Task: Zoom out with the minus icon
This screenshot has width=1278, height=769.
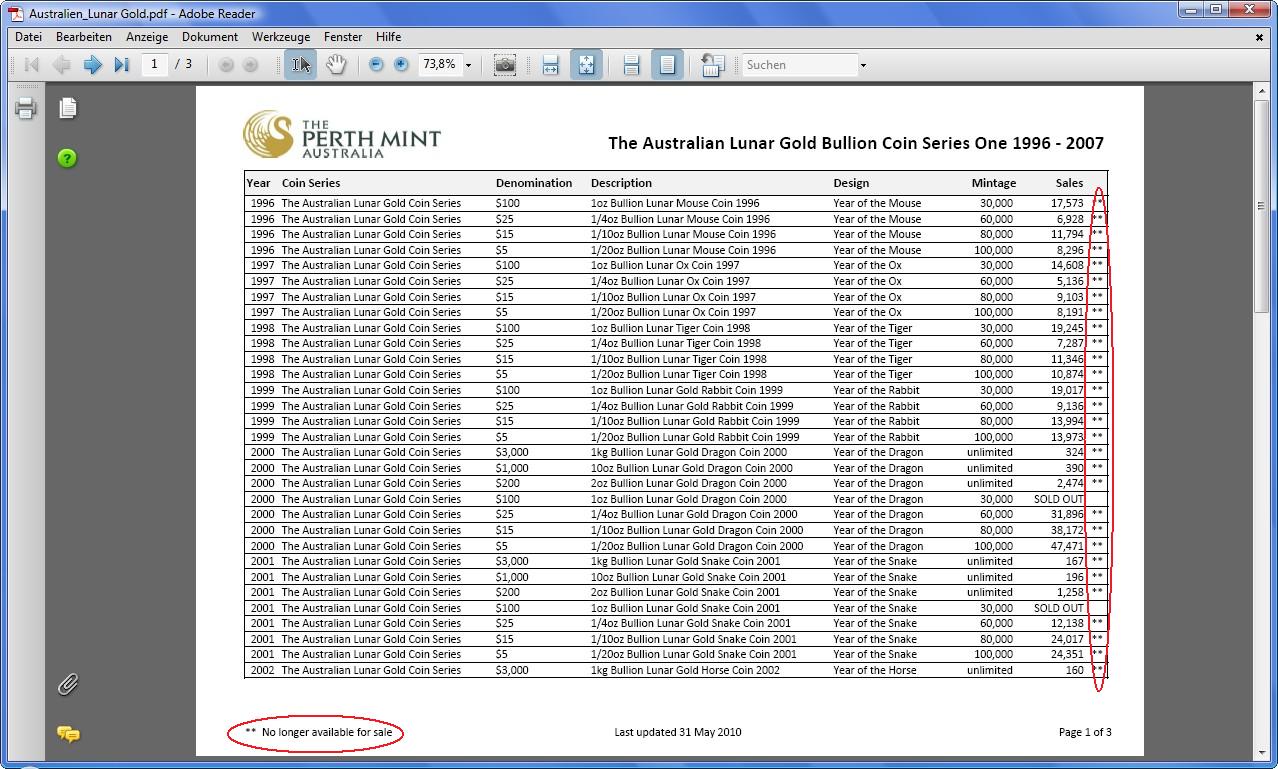Action: 376,65
